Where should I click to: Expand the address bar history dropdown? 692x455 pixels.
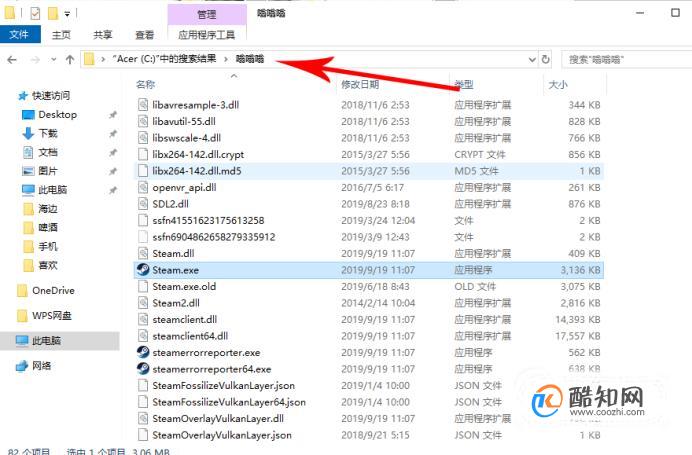pos(532,60)
